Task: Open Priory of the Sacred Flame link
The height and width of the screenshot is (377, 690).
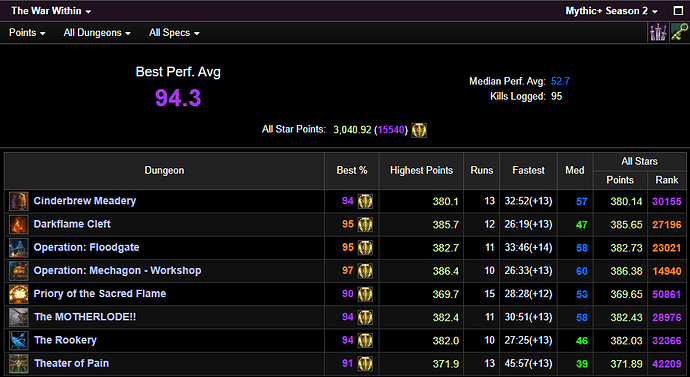Action: pyautogui.click(x=100, y=294)
